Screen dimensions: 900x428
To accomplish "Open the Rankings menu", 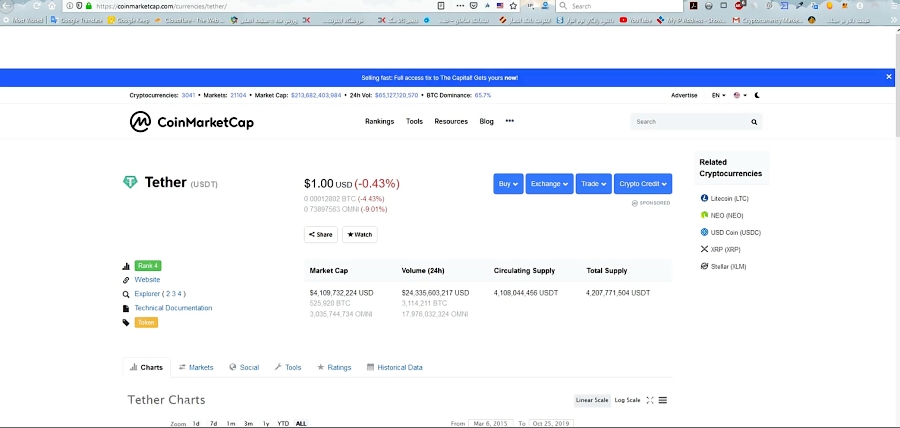I will coord(379,122).
